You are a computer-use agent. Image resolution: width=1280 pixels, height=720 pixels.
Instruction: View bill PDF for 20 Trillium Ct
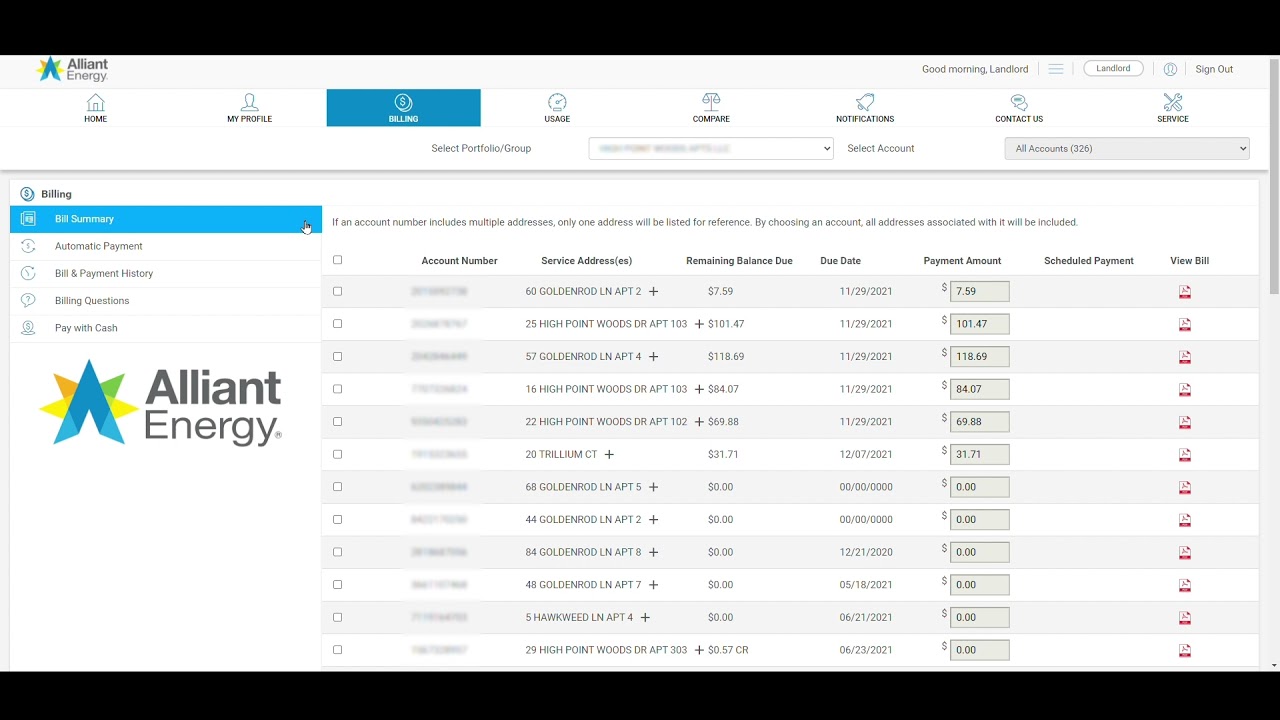coord(1185,454)
